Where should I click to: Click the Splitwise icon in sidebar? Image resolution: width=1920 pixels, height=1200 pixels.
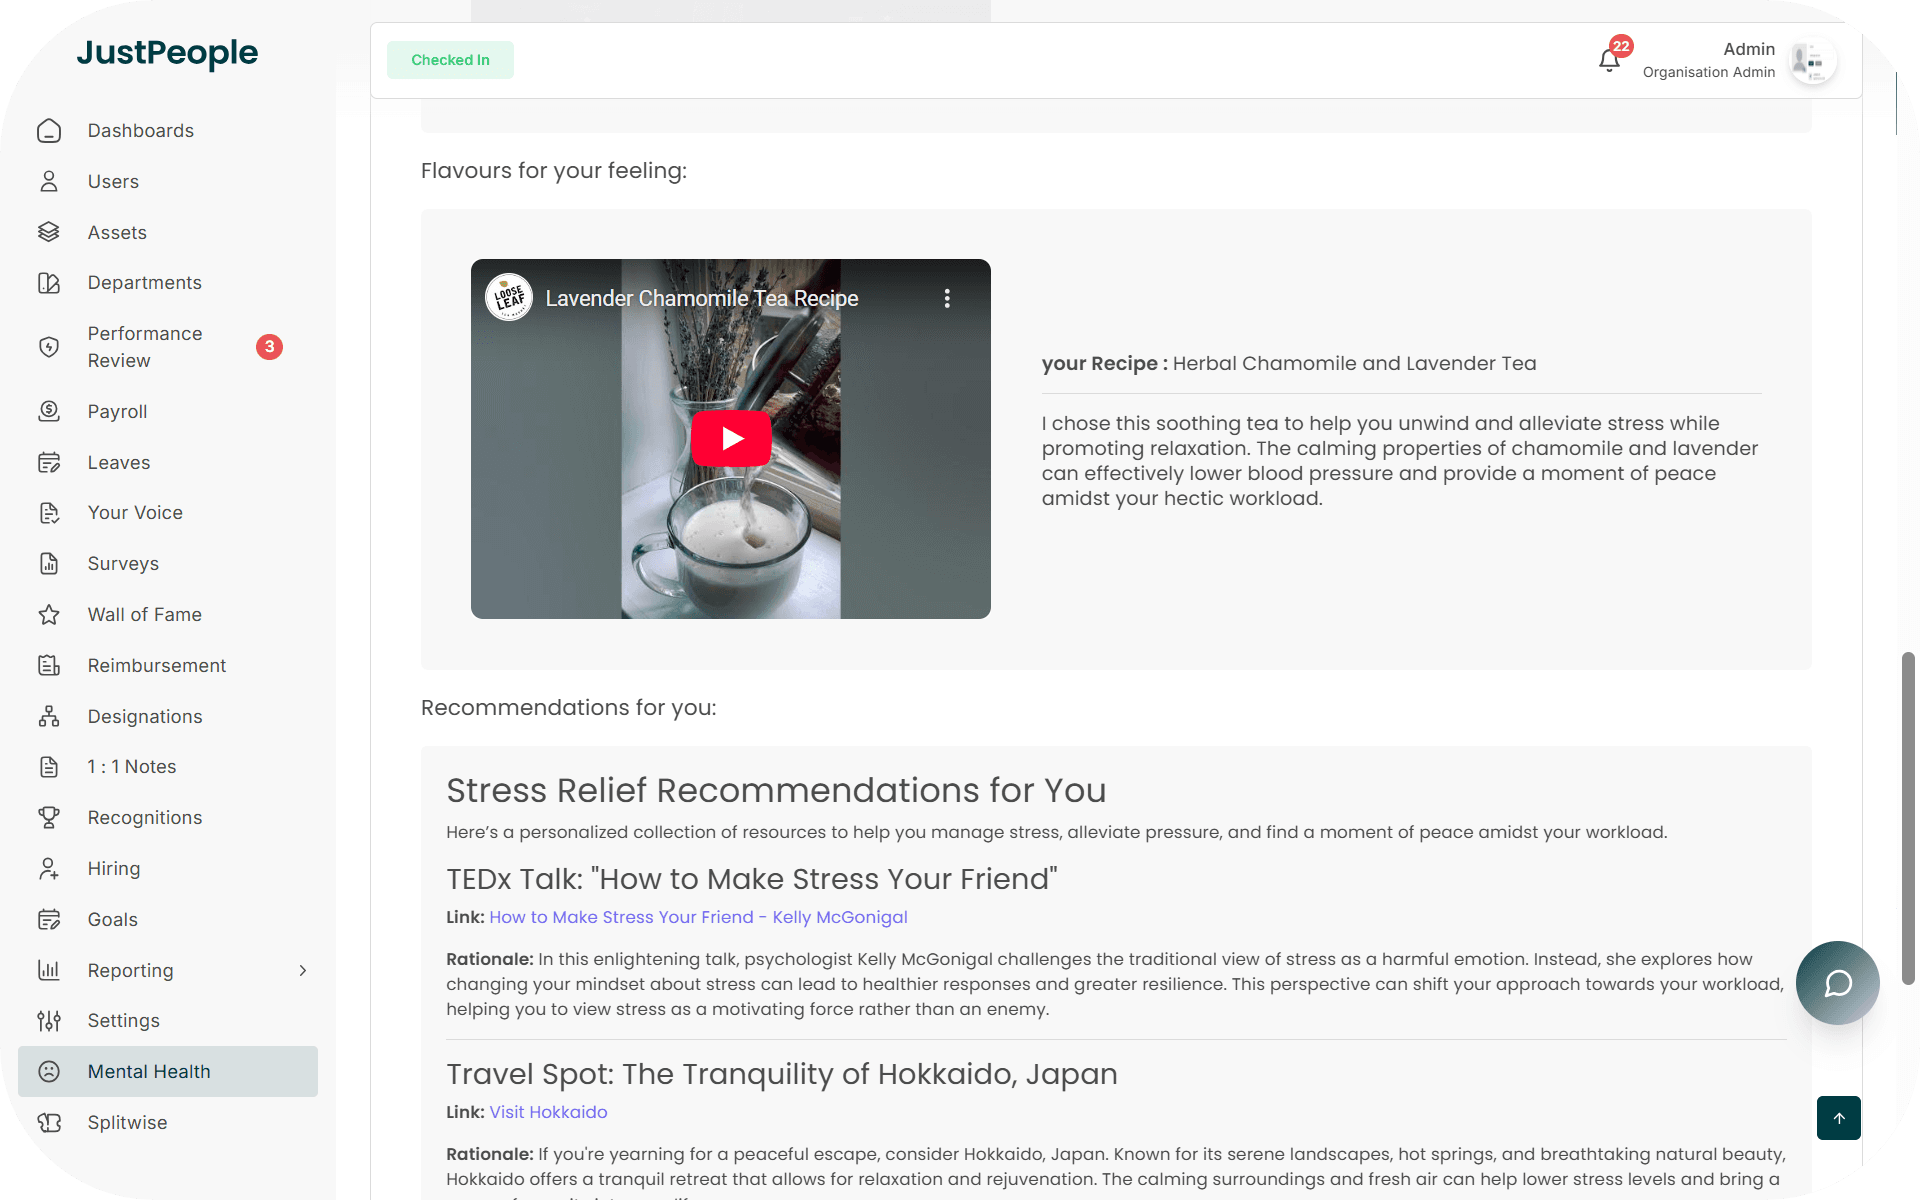[x=49, y=1123]
